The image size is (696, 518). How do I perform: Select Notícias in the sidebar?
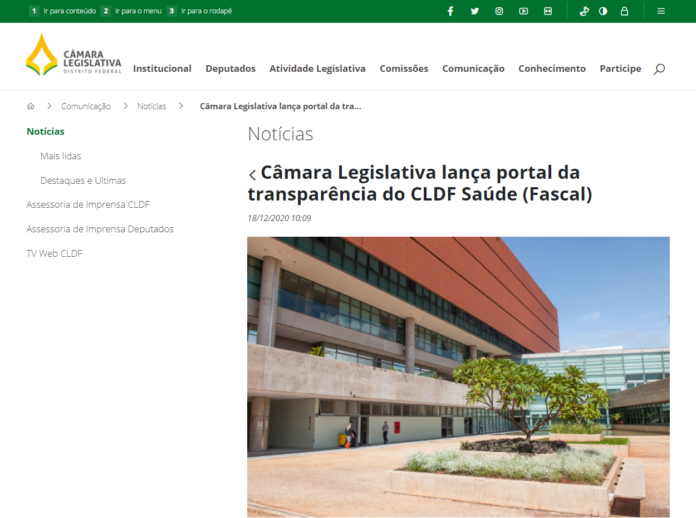click(x=45, y=131)
